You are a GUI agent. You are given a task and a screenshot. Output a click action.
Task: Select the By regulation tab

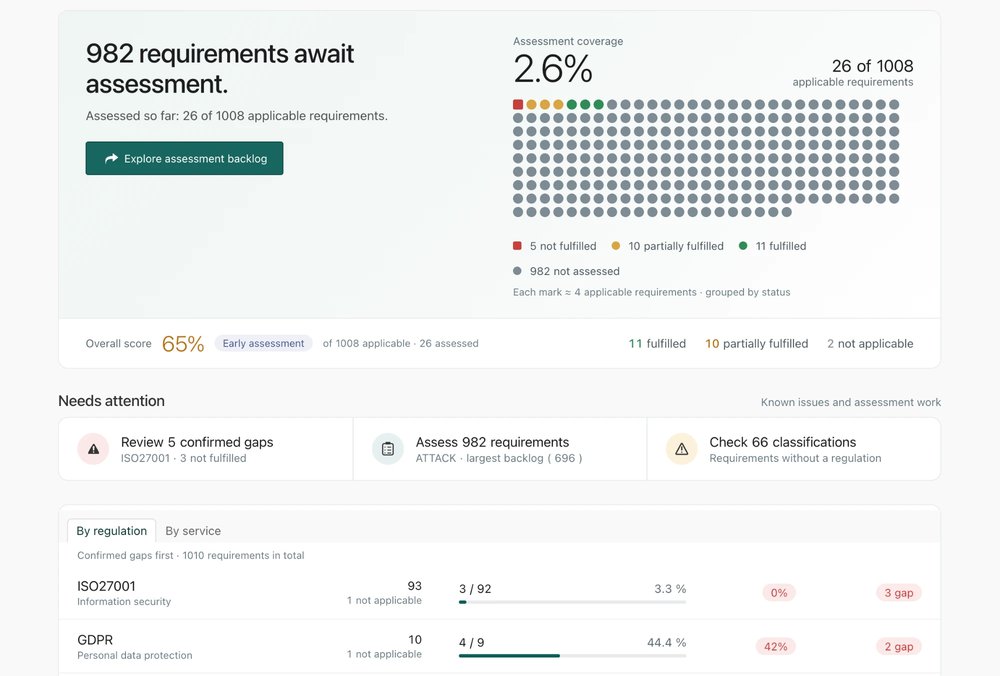[x=112, y=531]
